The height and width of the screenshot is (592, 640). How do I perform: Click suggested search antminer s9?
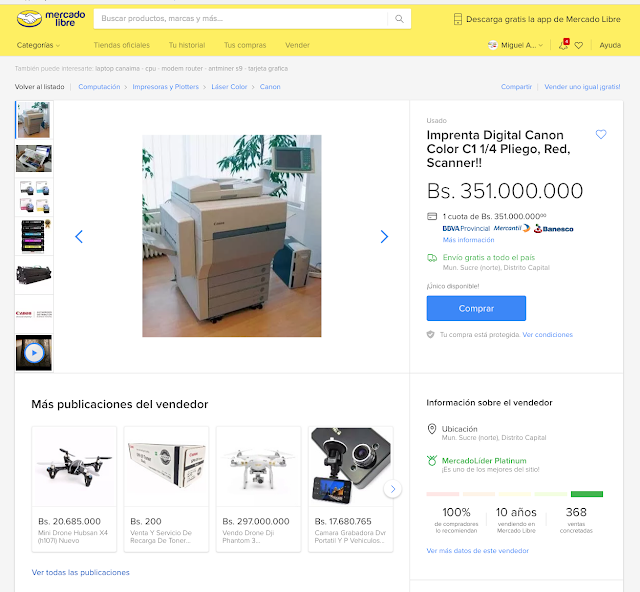(225, 69)
